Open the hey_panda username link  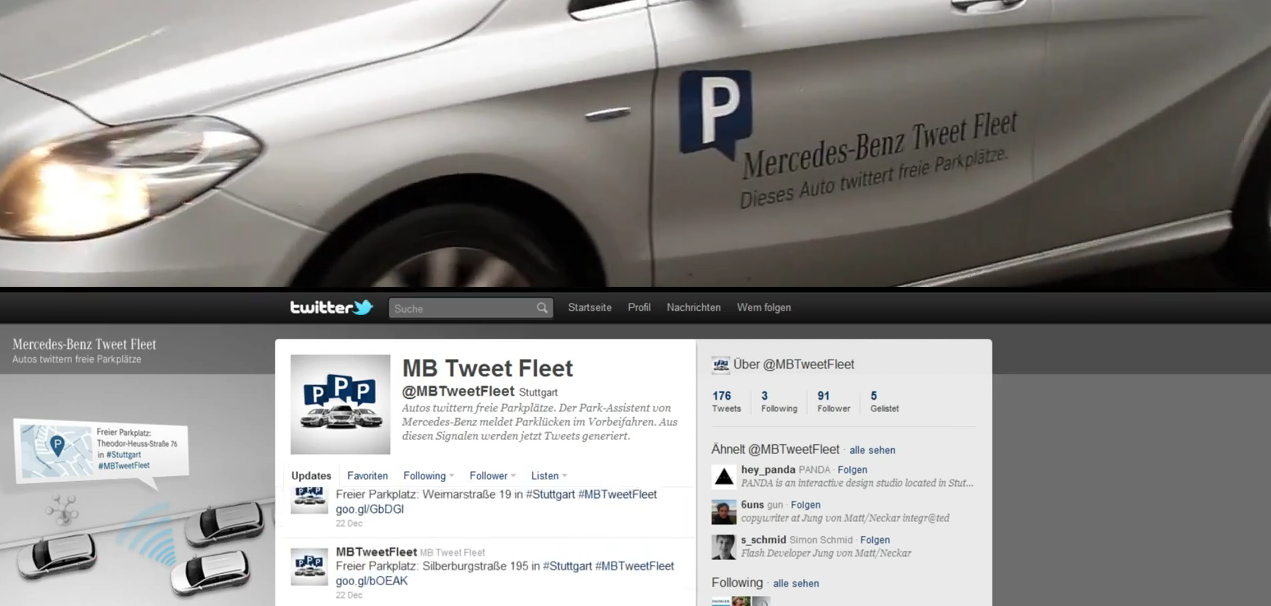[x=768, y=470]
